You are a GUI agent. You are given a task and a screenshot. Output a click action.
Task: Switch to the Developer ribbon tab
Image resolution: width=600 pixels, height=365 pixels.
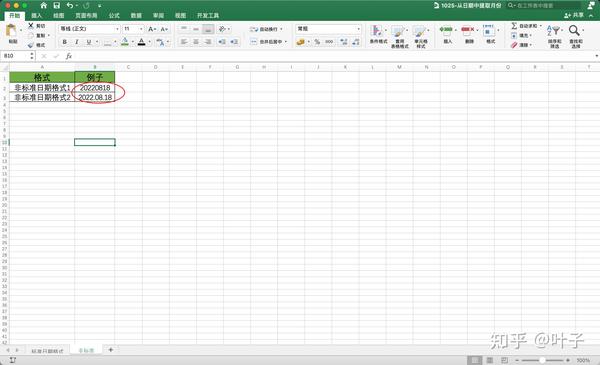pos(208,15)
